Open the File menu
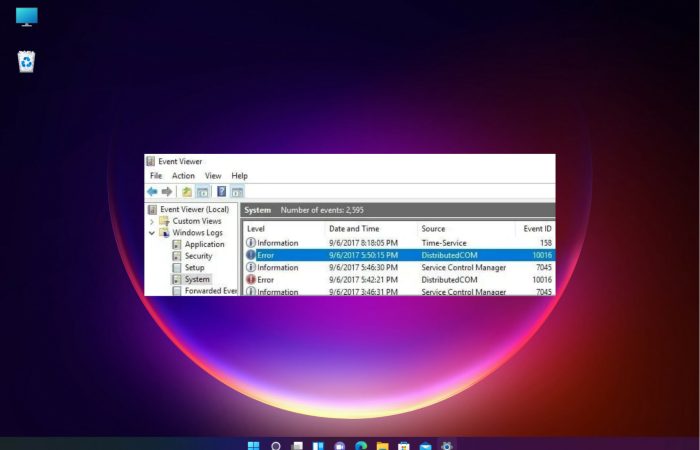 (x=156, y=176)
